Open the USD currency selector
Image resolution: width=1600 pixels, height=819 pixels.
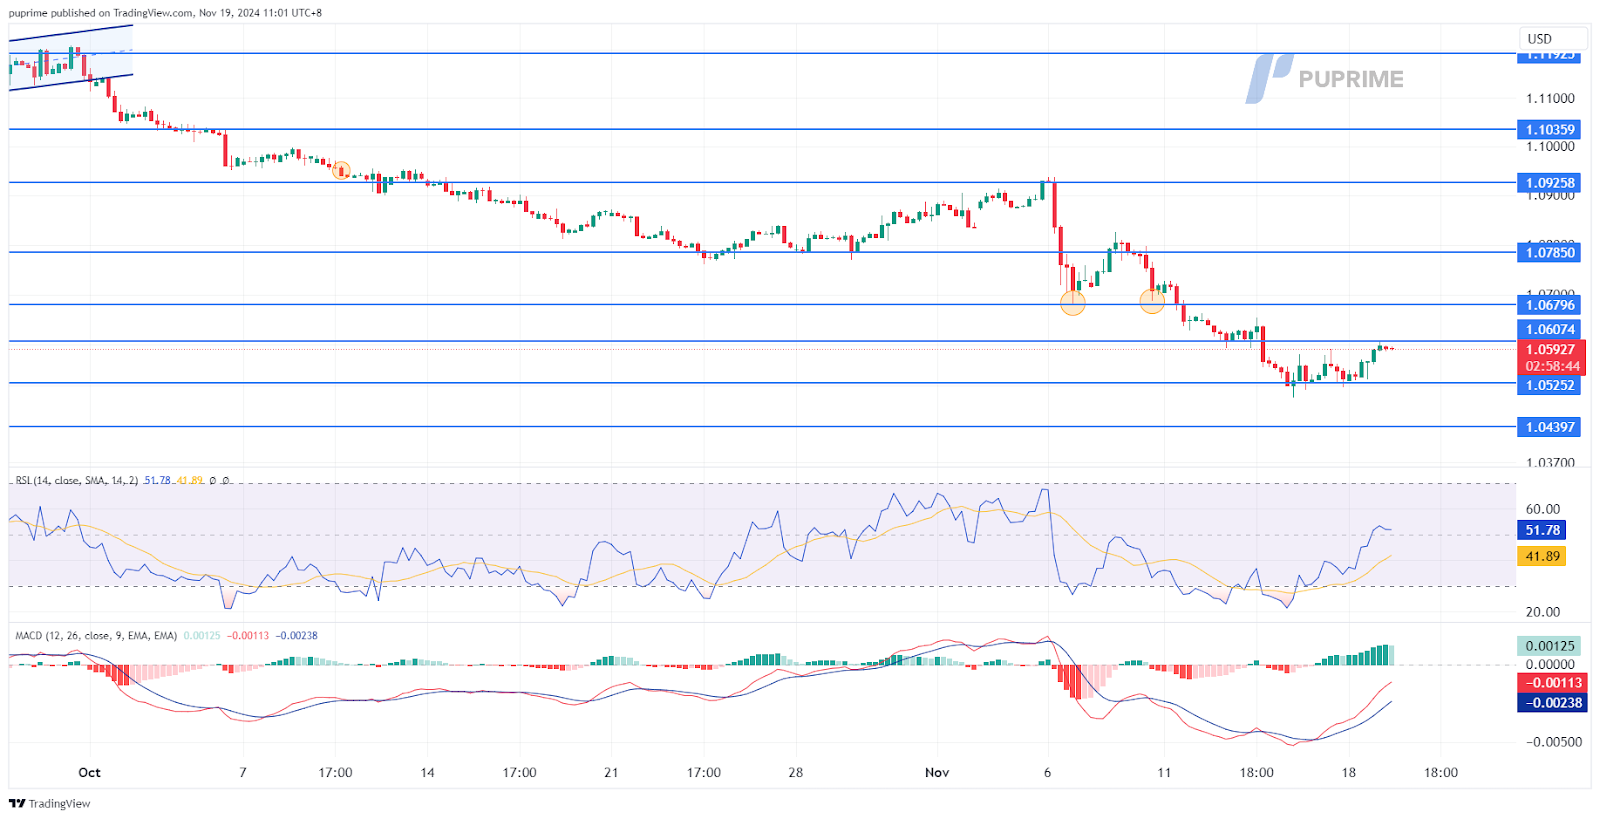pos(1551,39)
